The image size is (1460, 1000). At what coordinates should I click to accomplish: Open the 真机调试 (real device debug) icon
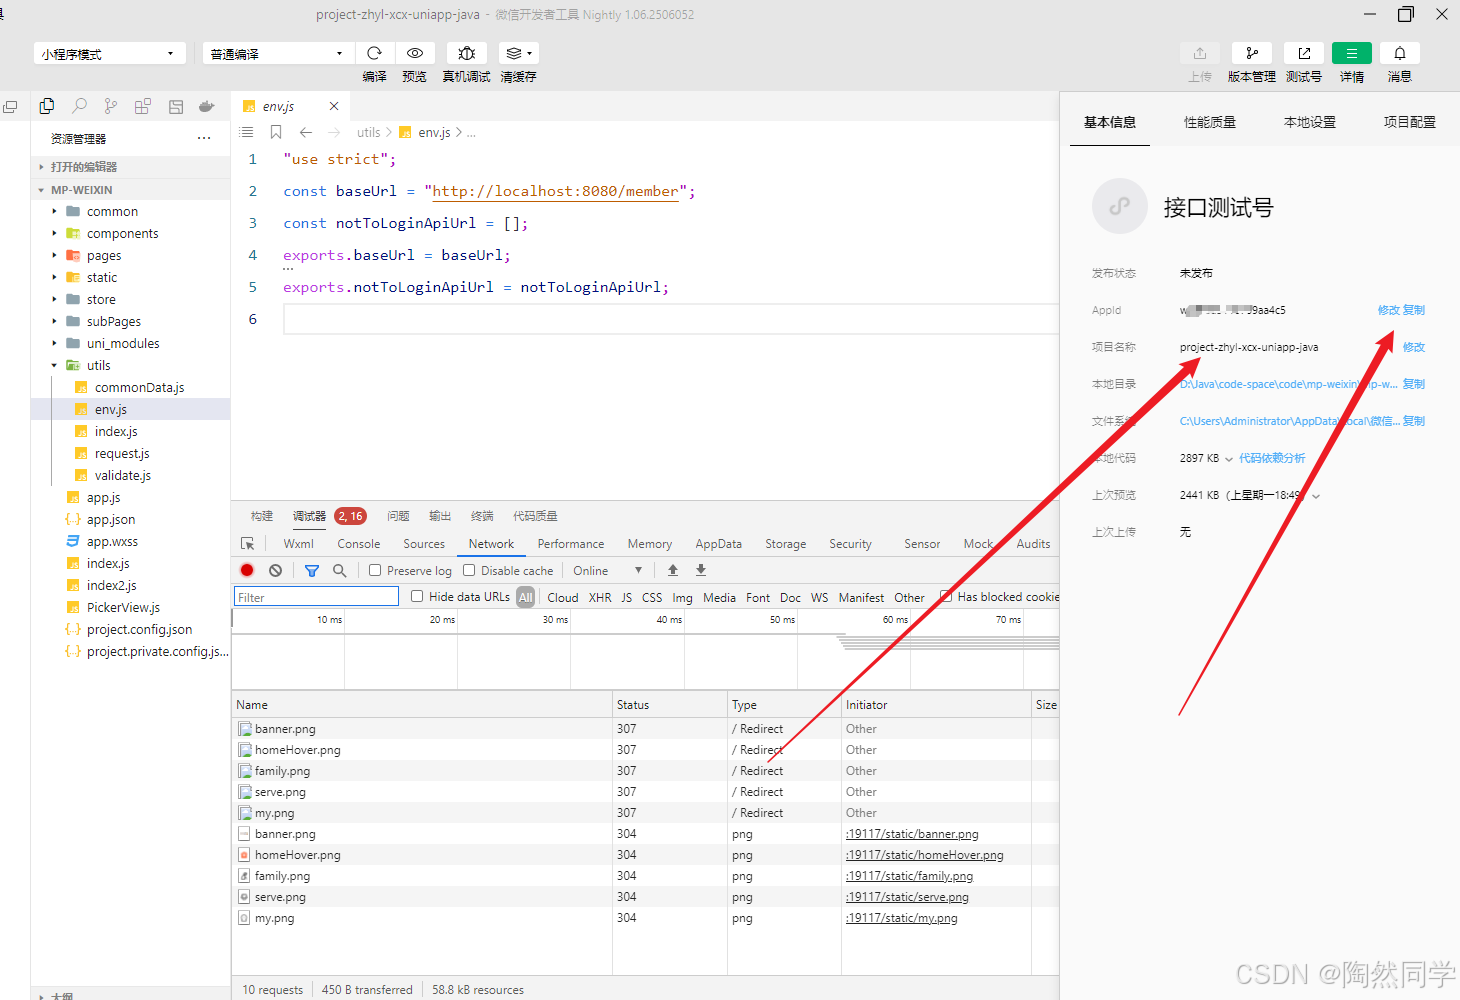[466, 53]
